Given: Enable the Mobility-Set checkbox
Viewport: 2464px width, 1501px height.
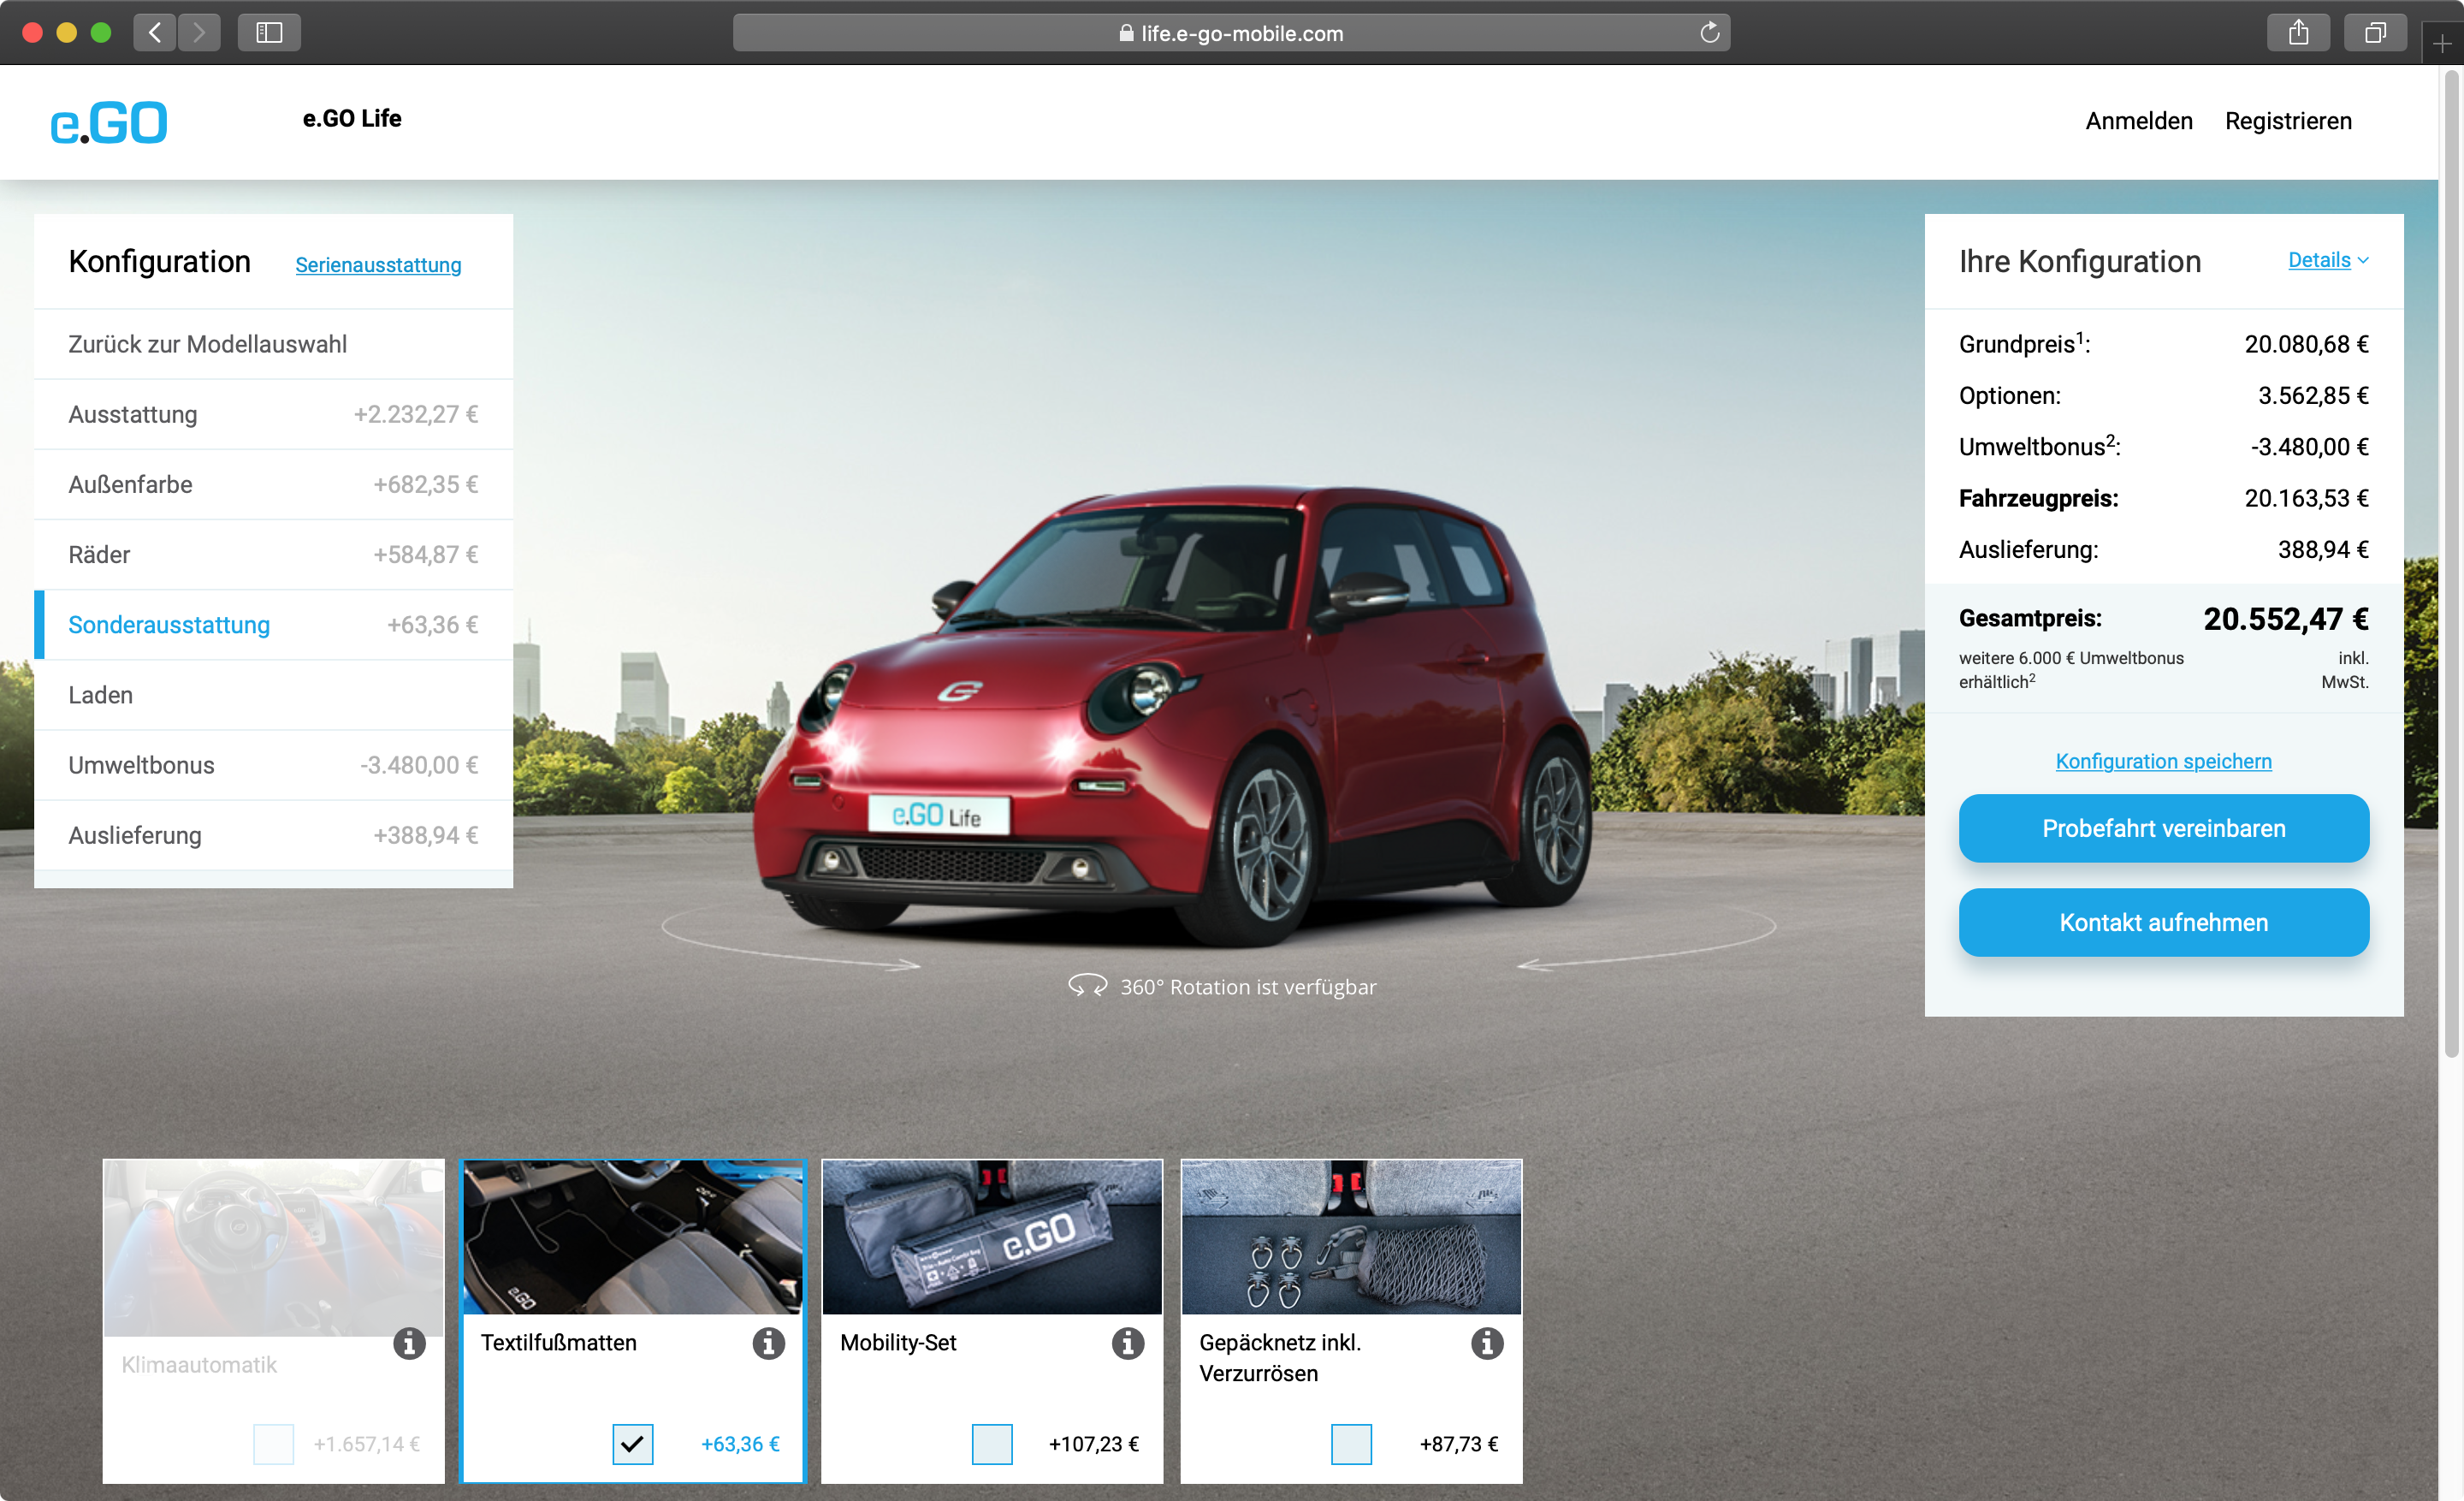Looking at the screenshot, I should pyautogui.click(x=992, y=1444).
